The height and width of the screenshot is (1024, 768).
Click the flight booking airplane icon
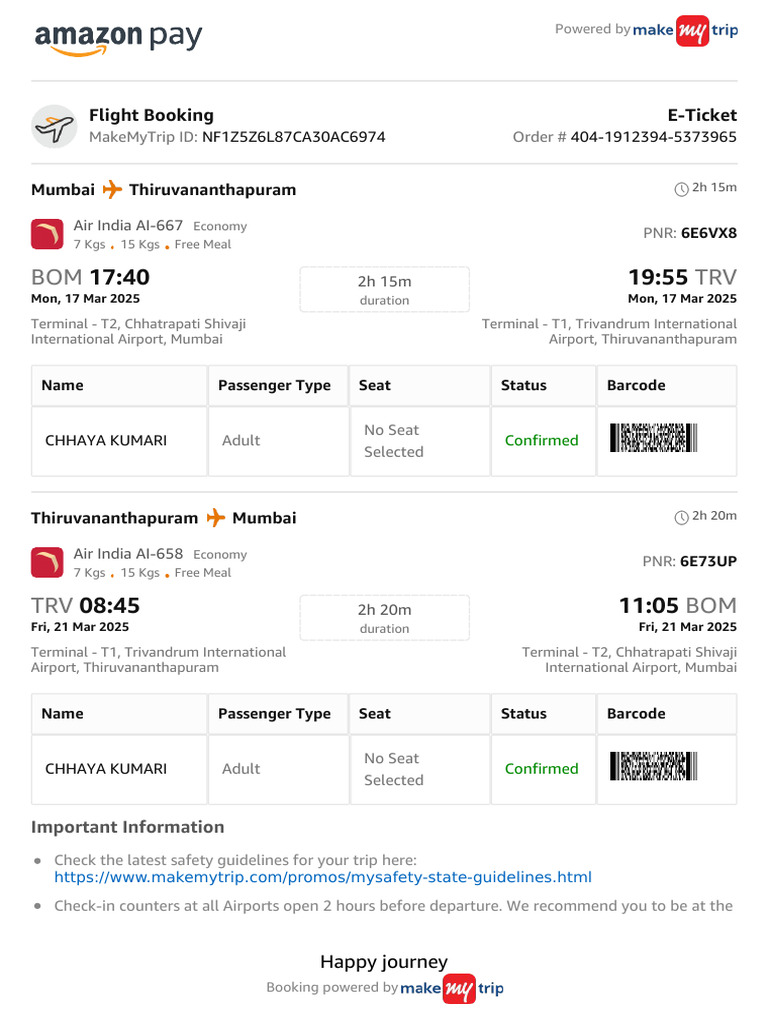(54, 127)
